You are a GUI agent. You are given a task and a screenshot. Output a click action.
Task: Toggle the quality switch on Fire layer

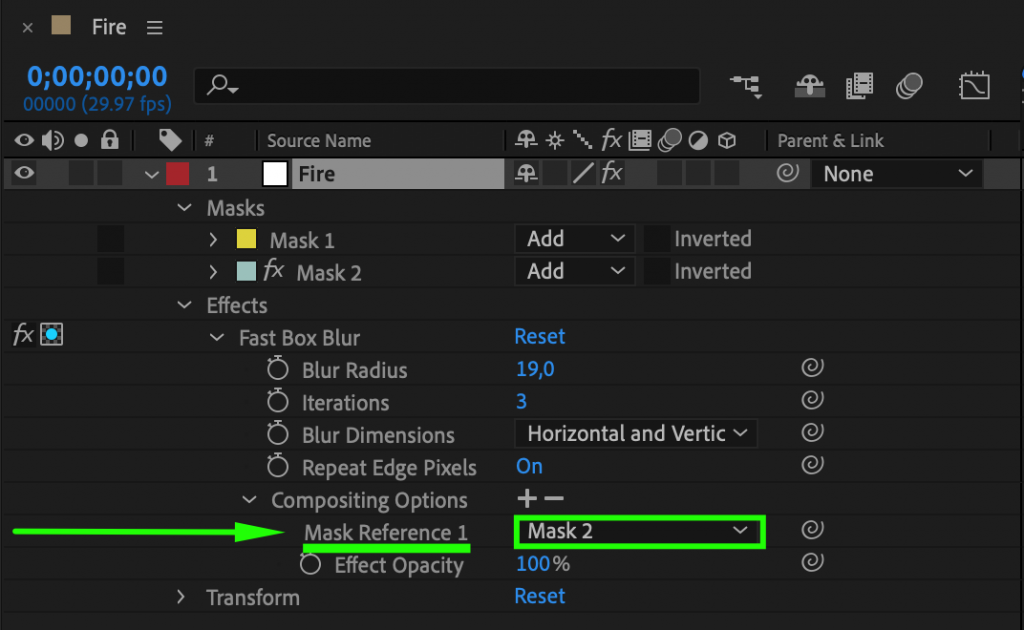[583, 173]
